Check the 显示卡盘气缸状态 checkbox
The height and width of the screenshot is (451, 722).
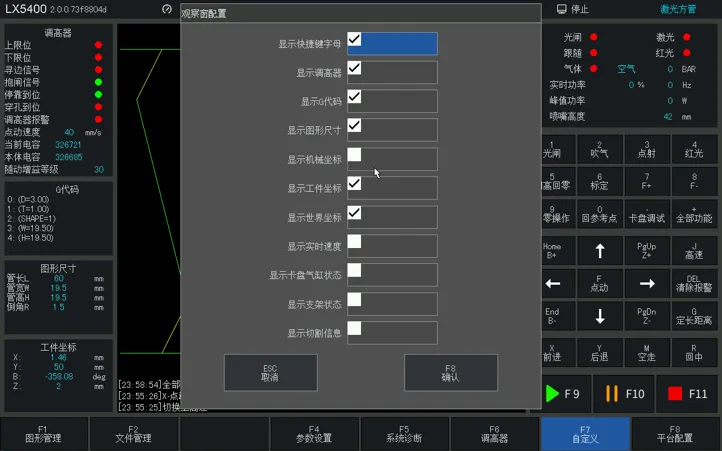[354, 270]
